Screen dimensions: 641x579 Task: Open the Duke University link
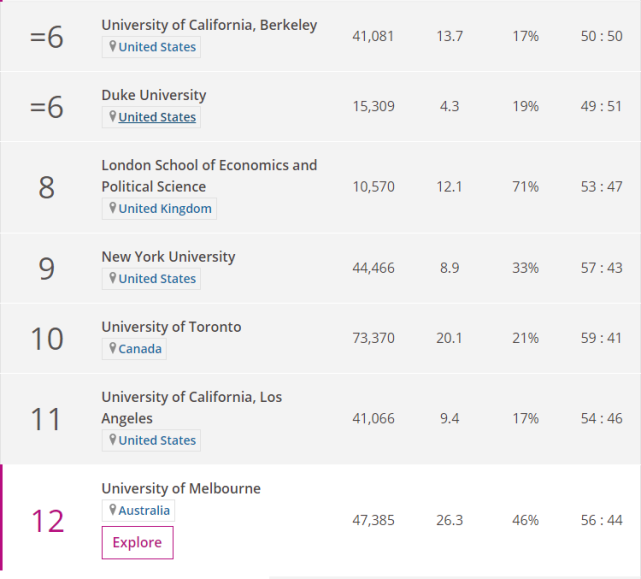pos(154,95)
